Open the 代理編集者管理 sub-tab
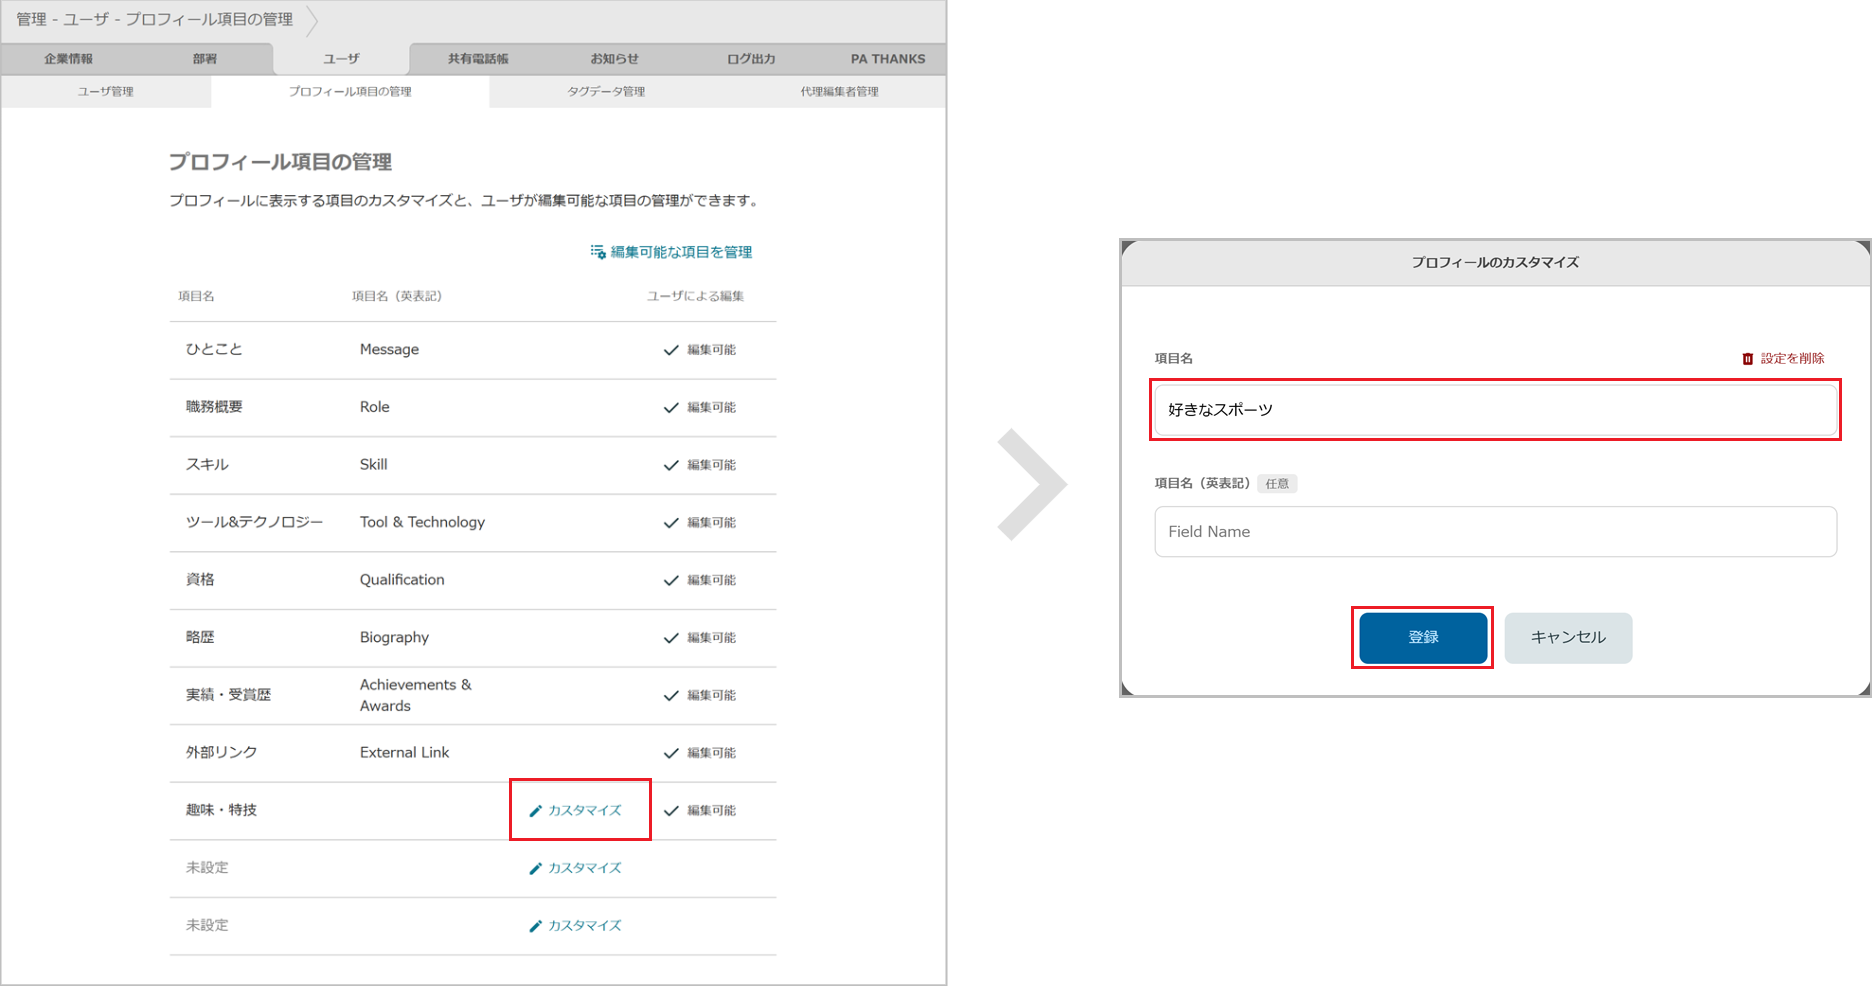This screenshot has width=1872, height=986. coord(839,92)
